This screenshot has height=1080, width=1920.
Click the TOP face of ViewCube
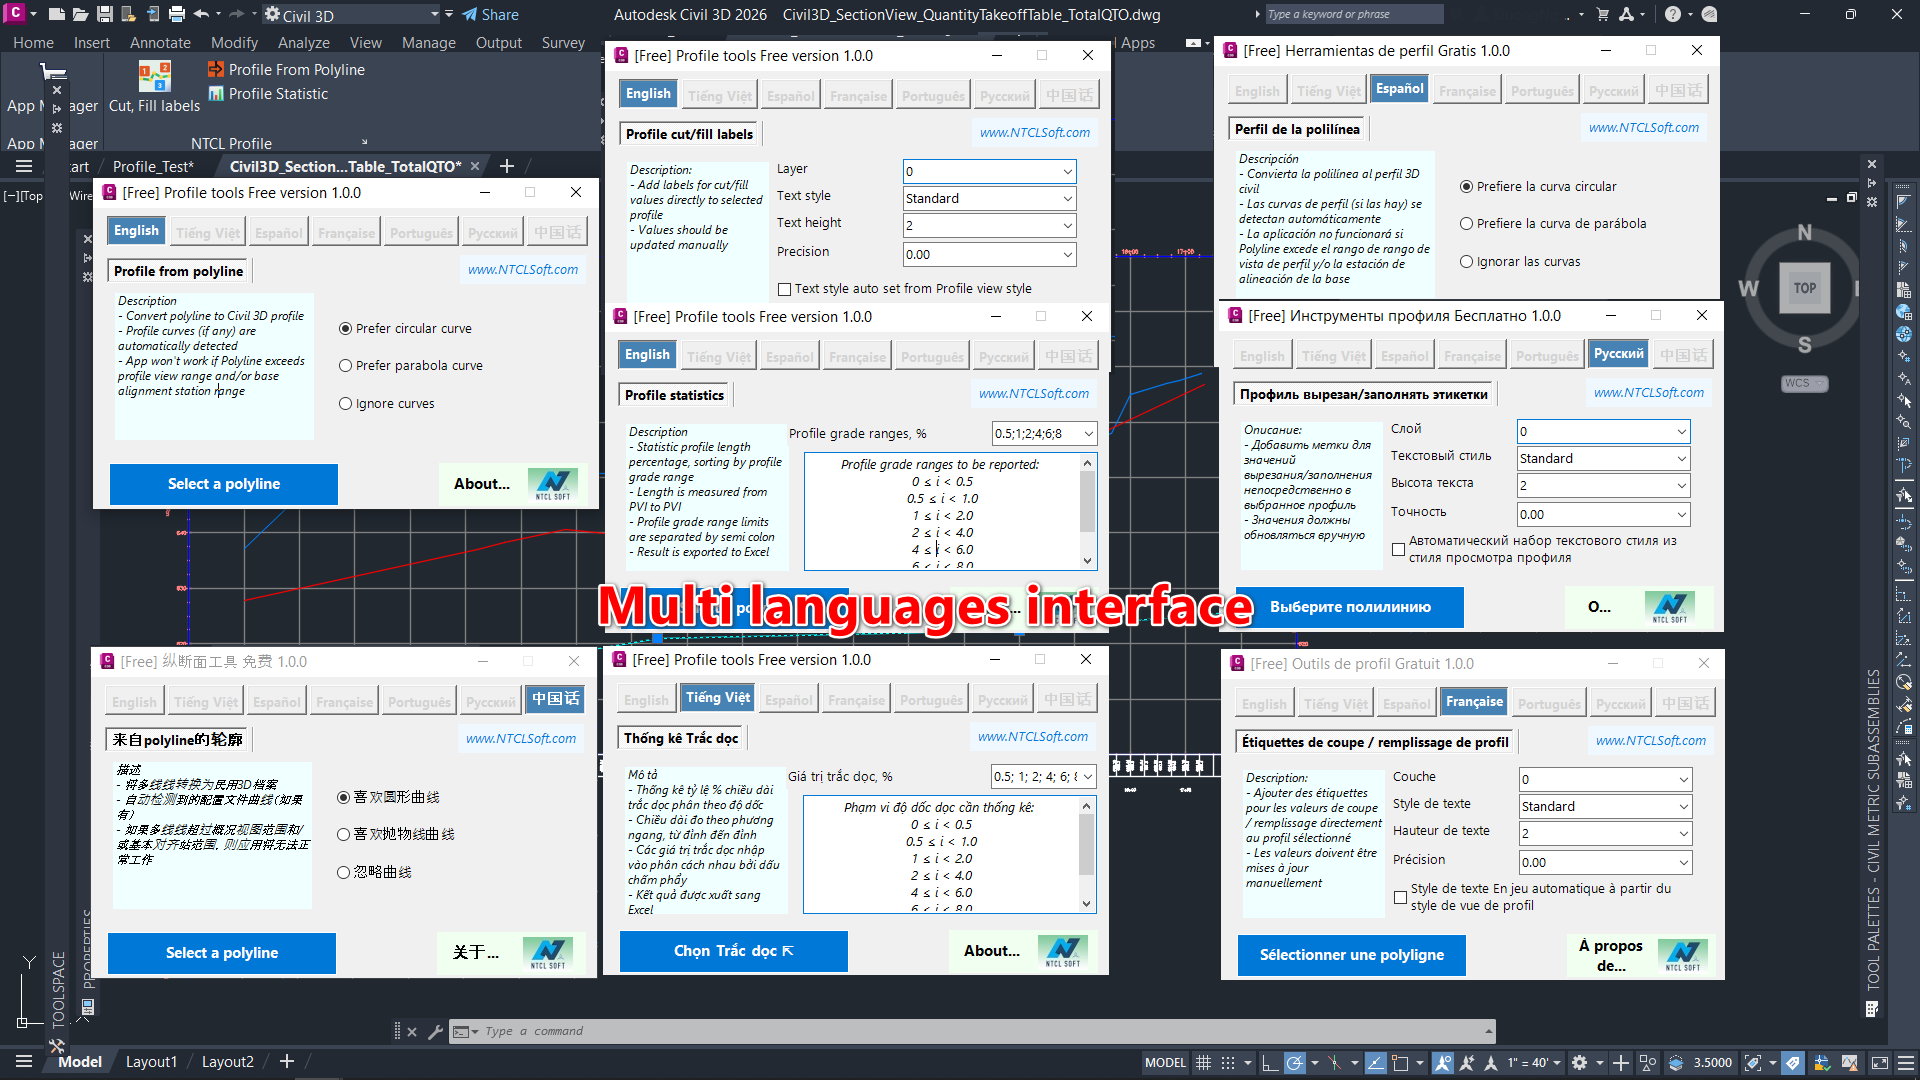coord(1804,288)
